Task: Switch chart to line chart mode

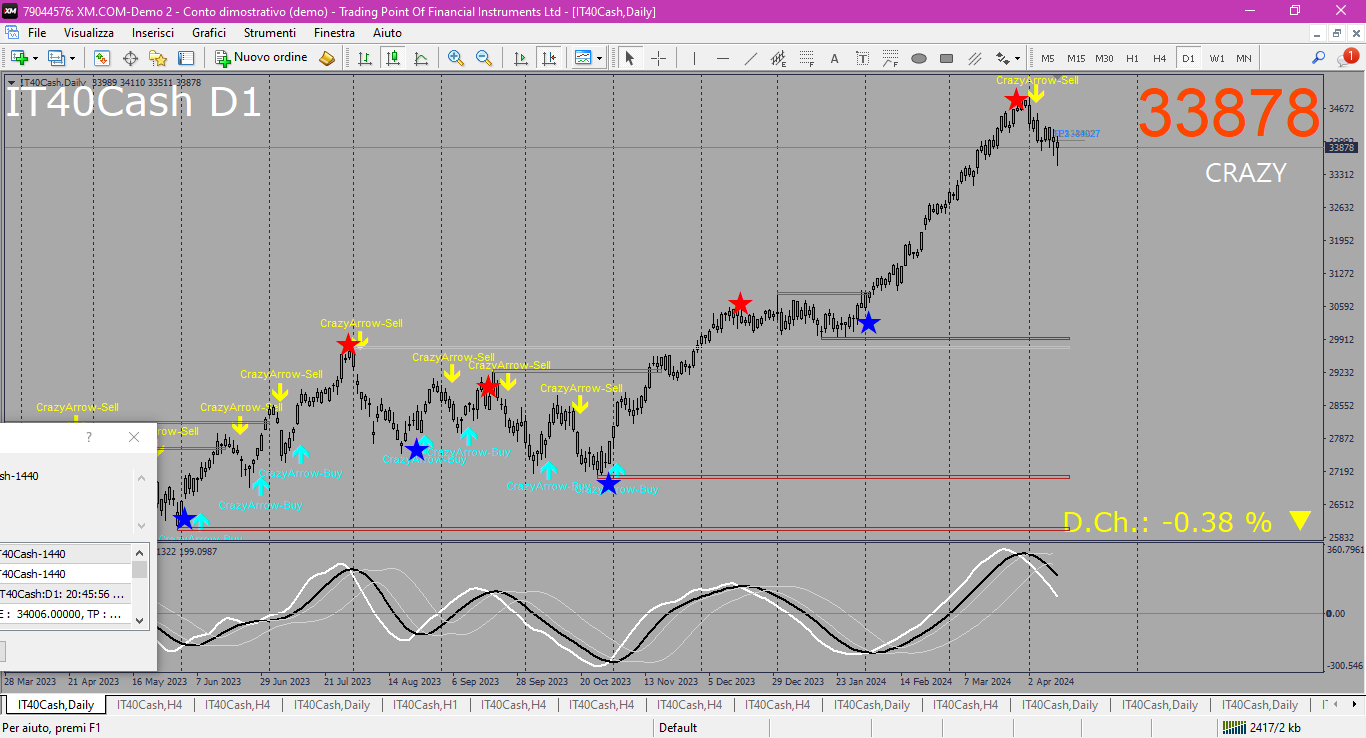Action: point(421,58)
